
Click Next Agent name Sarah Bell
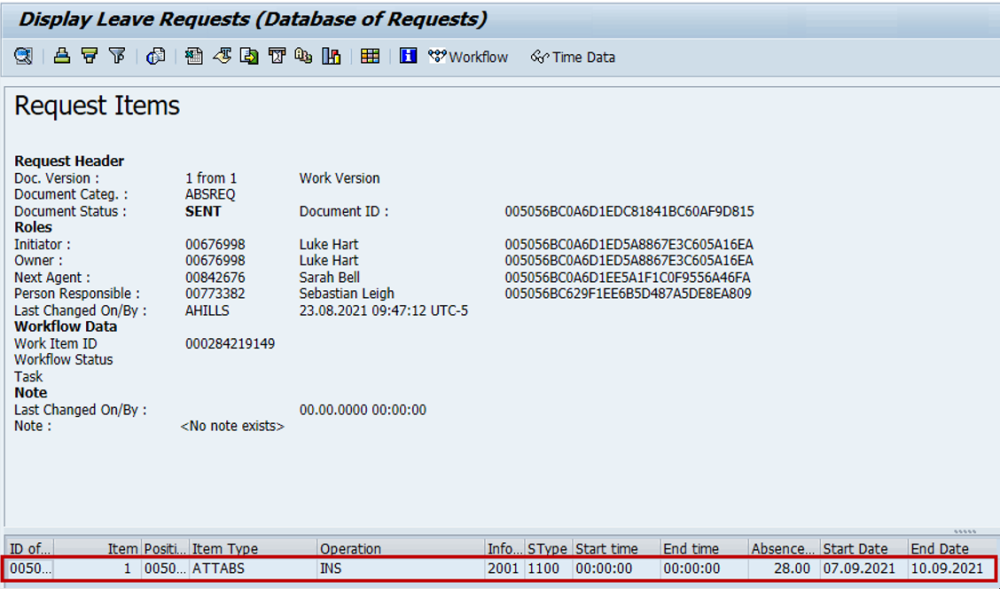pos(330,278)
